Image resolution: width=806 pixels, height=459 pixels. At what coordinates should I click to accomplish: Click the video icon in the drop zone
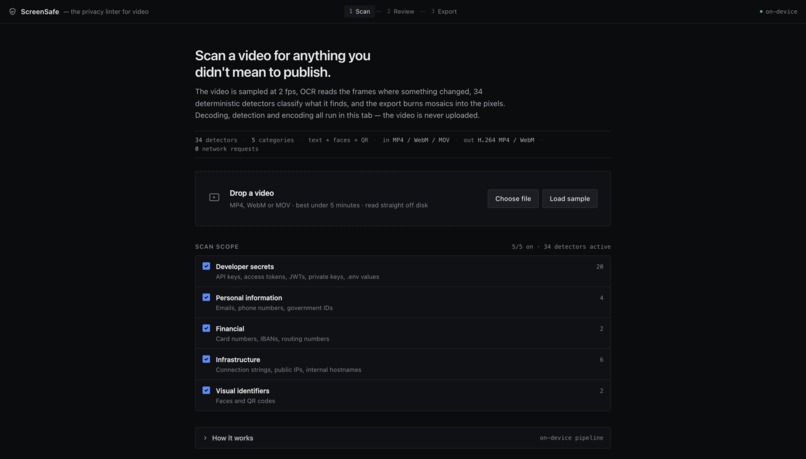(214, 197)
